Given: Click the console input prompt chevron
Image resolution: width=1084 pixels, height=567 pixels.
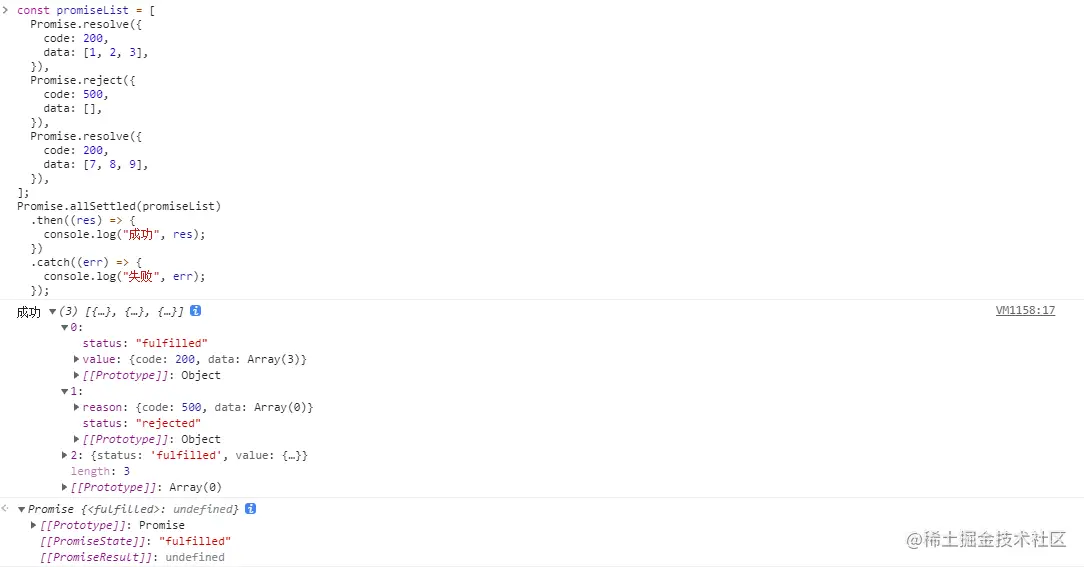Looking at the screenshot, I should click(x=6, y=10).
